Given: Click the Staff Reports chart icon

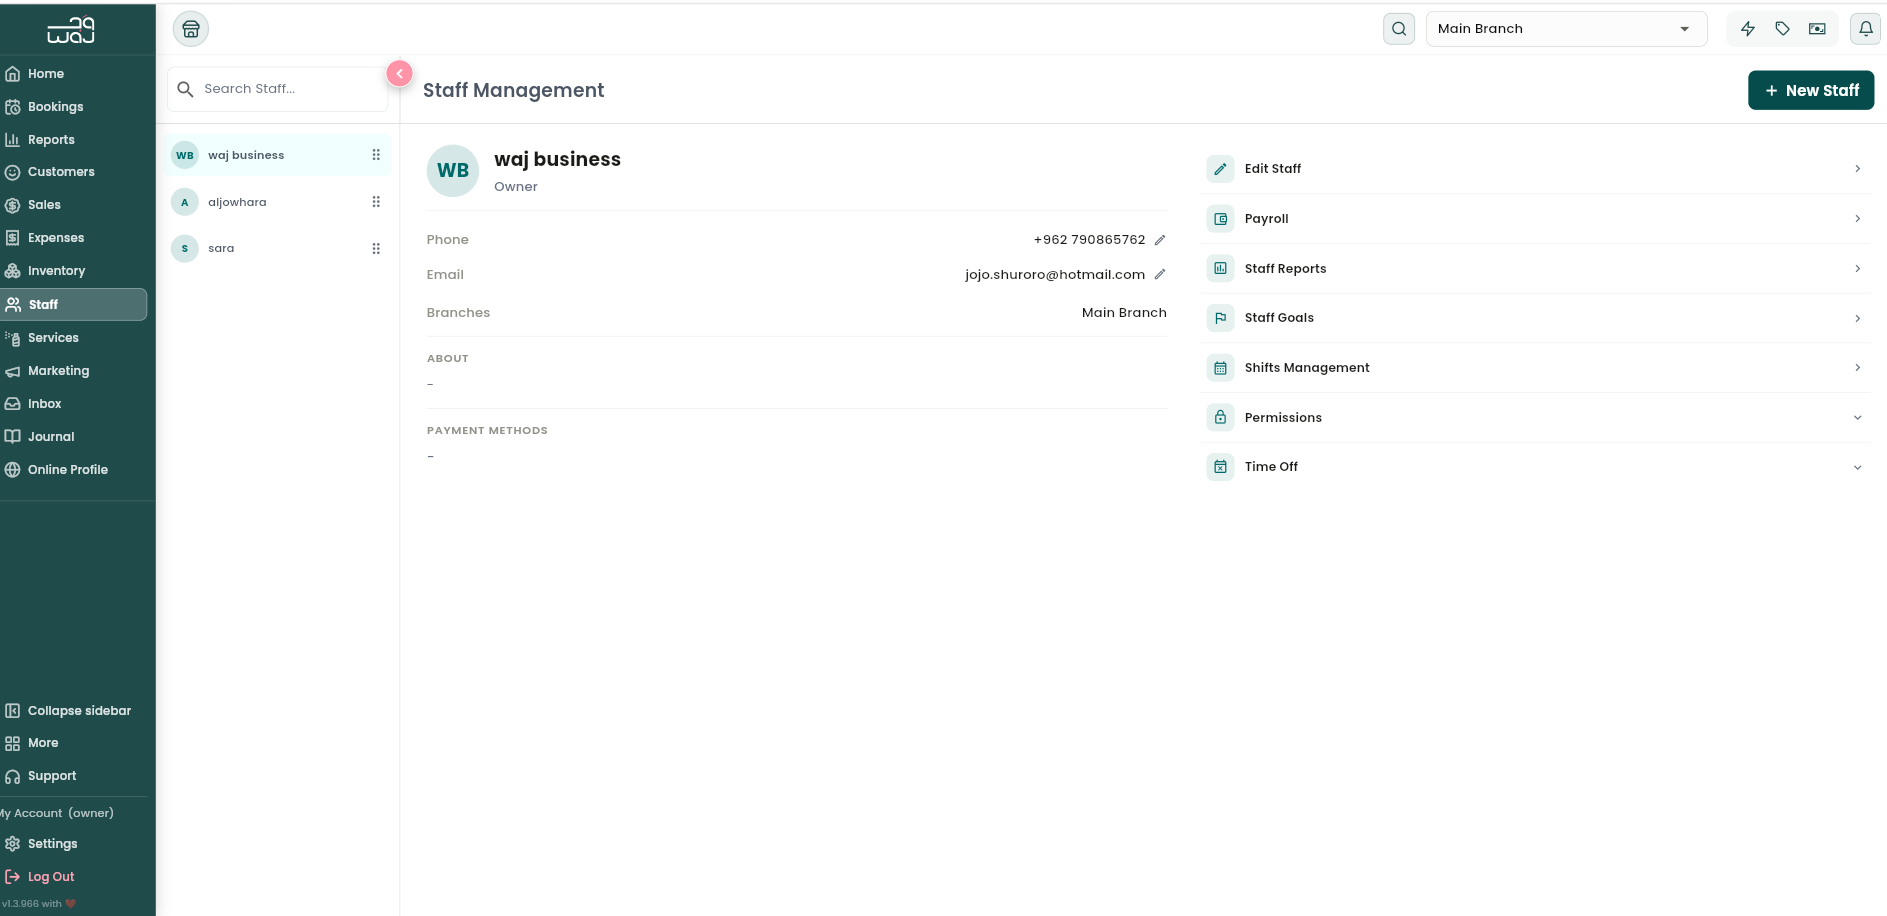Looking at the screenshot, I should coord(1220,268).
